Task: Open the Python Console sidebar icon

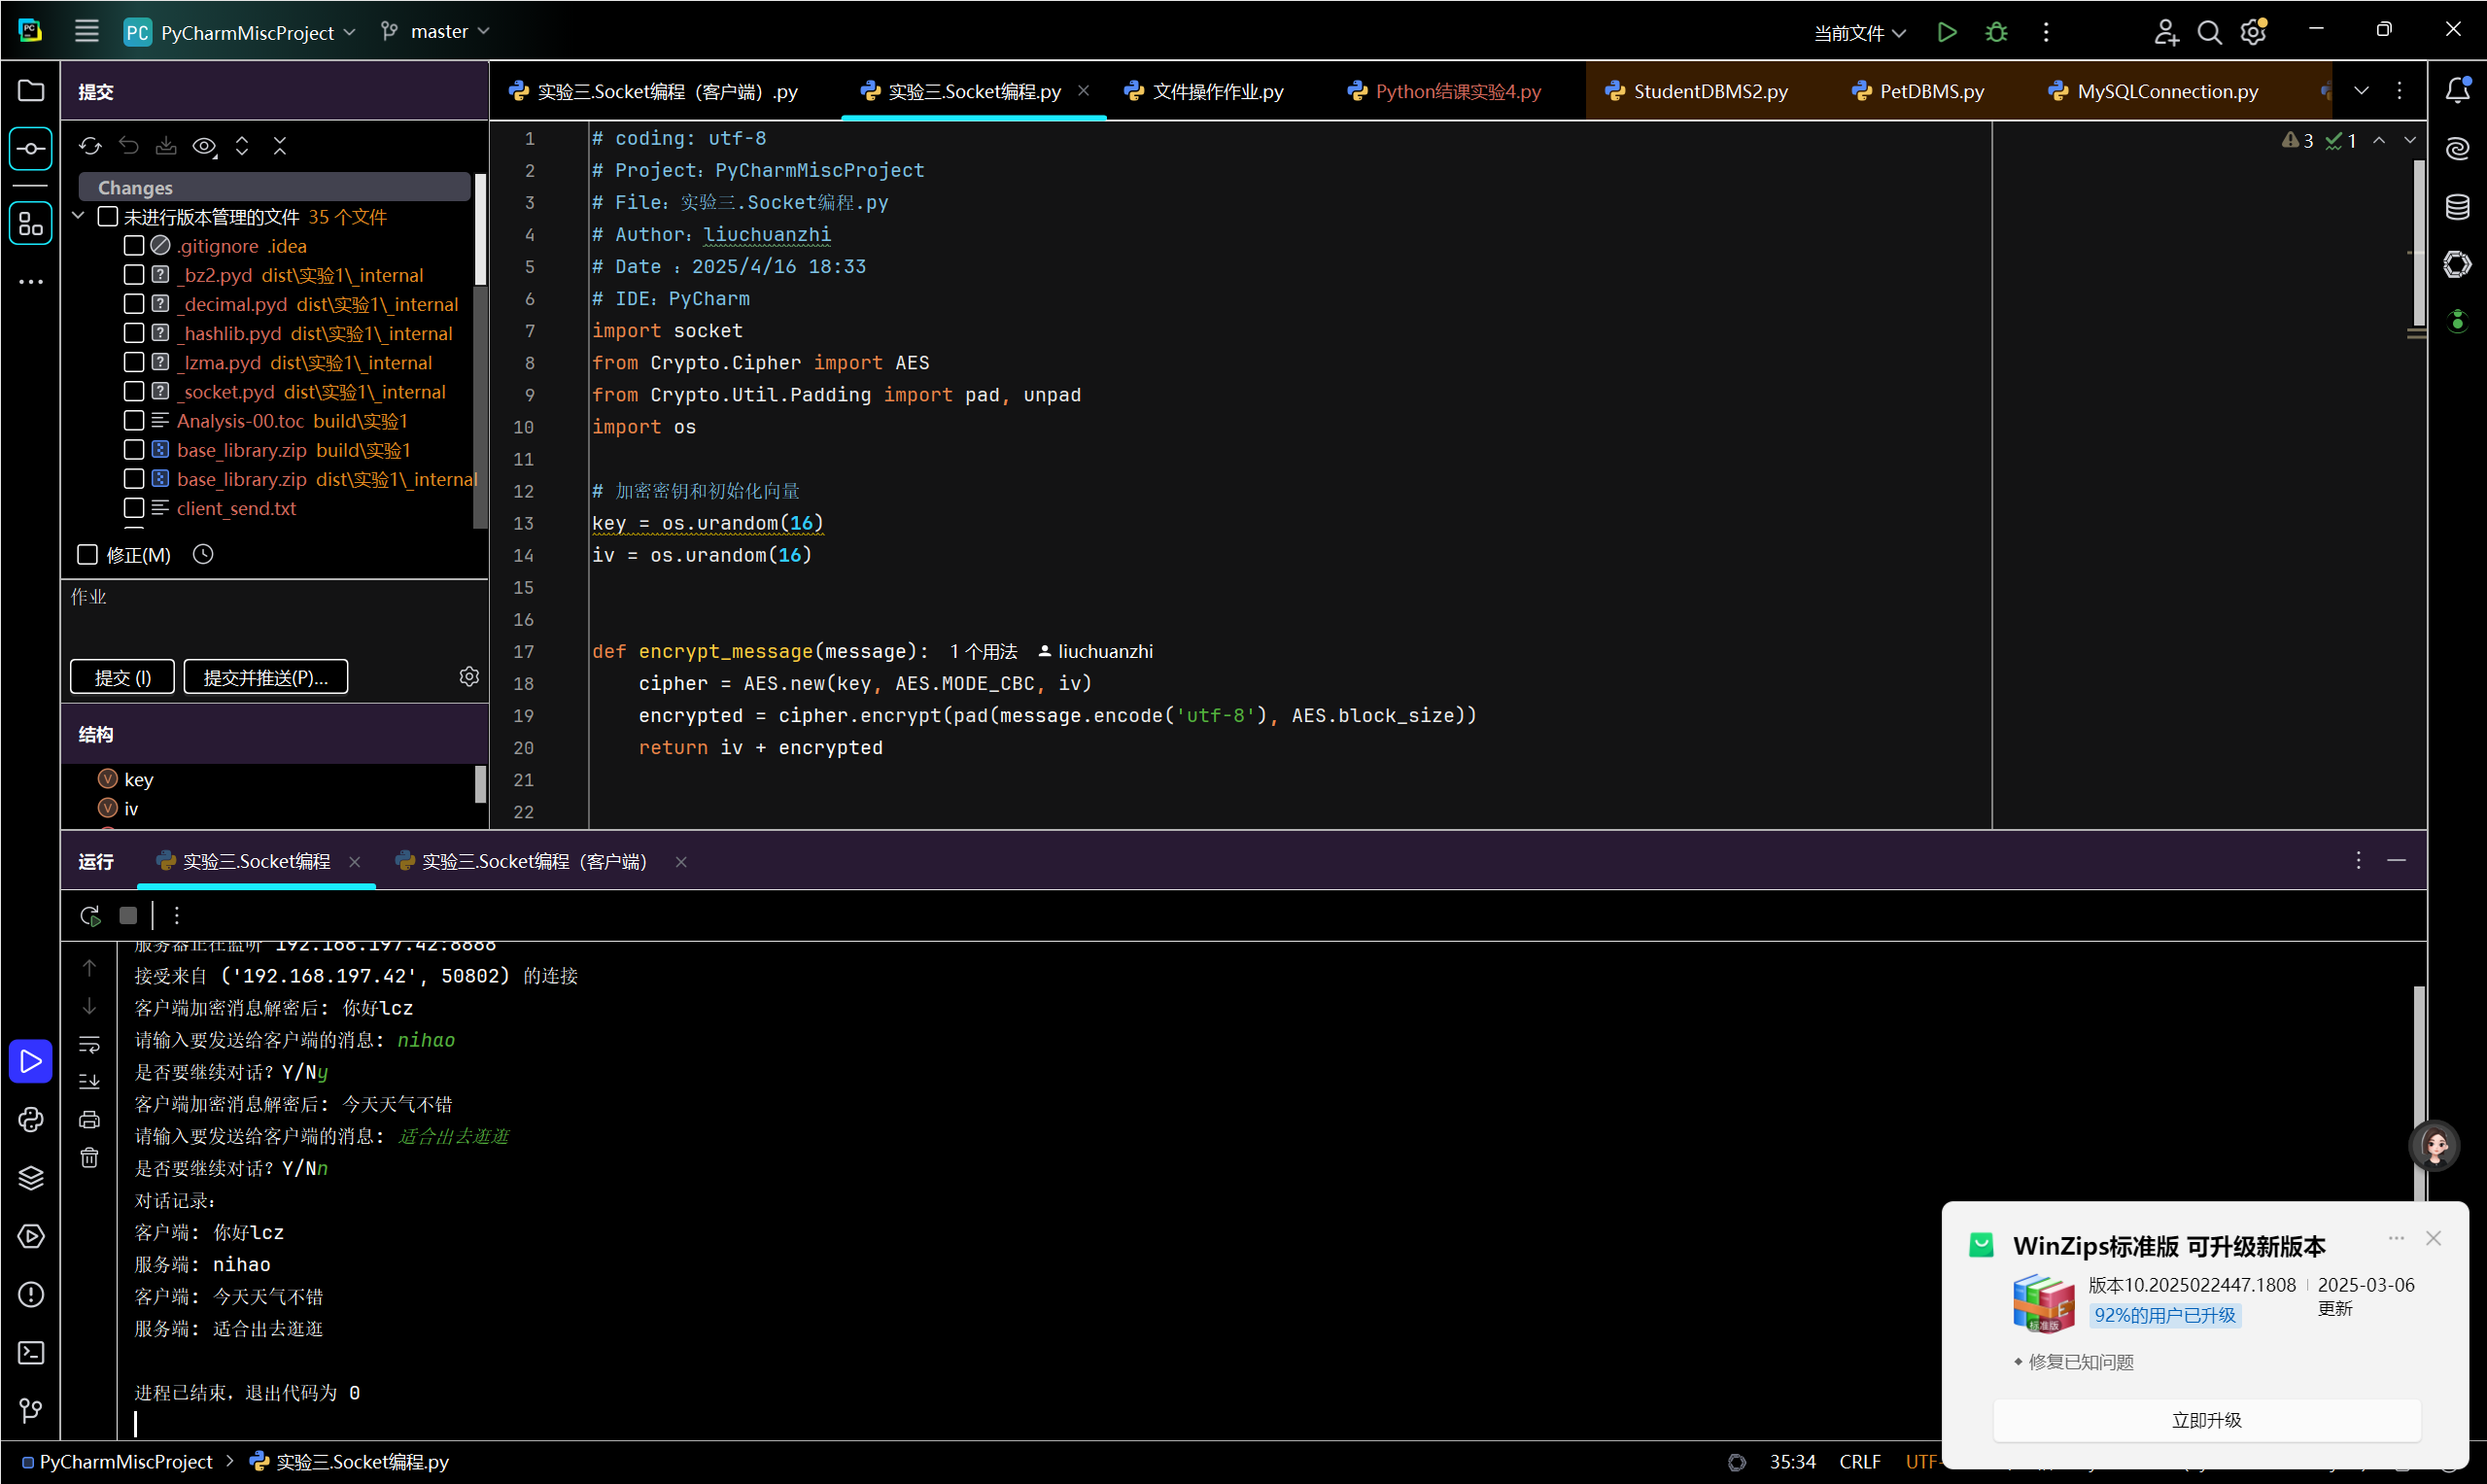Action: [x=31, y=1120]
